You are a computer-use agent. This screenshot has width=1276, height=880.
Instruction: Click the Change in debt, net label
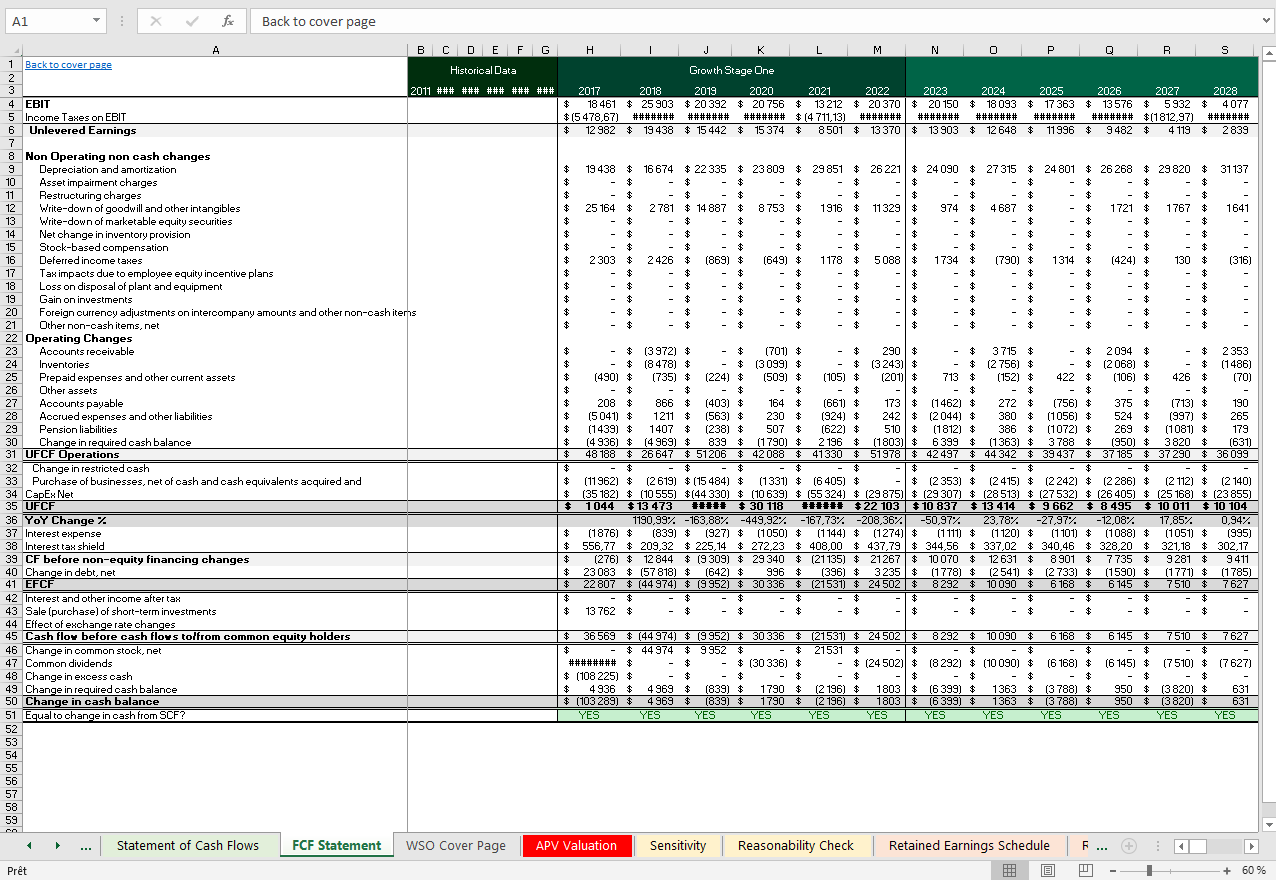click(70, 572)
